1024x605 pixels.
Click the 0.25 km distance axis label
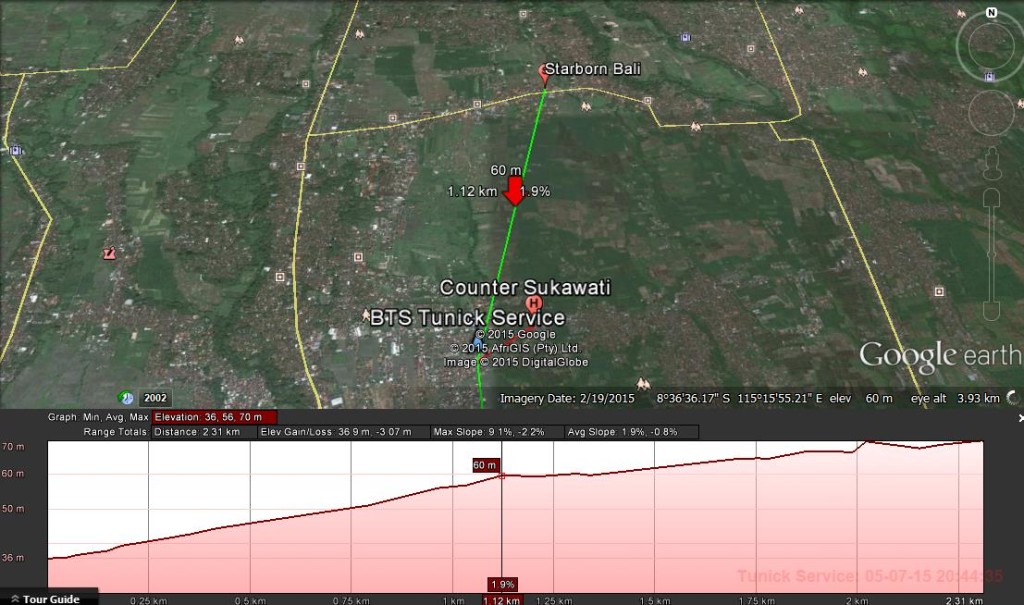[148, 600]
